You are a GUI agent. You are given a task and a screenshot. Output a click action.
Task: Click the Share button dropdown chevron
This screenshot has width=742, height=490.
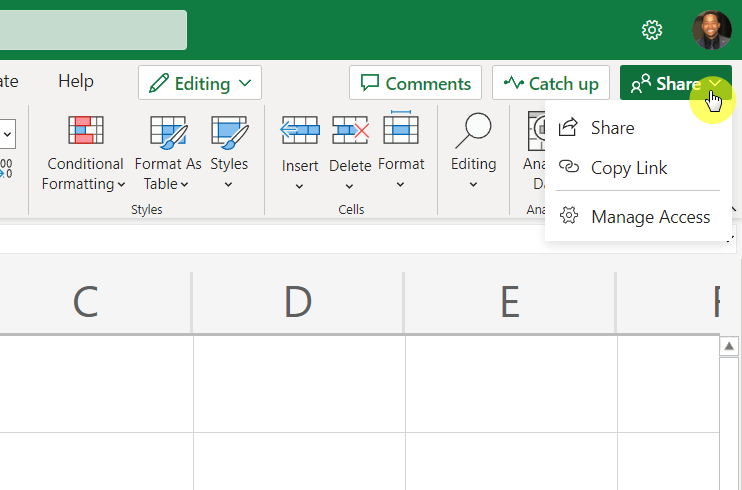click(x=716, y=83)
